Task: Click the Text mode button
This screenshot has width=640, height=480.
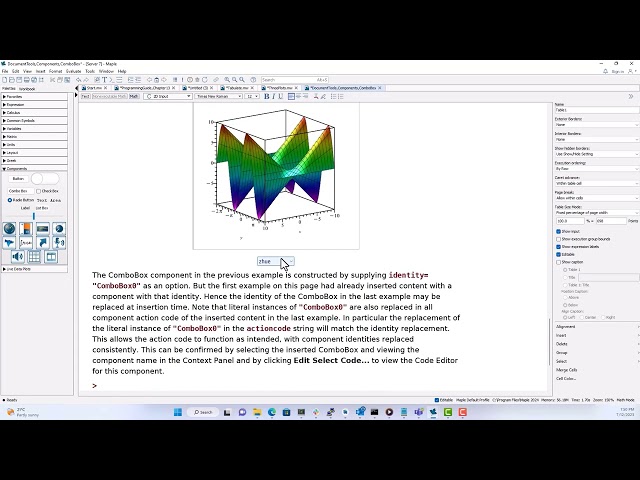Action: 85,96
